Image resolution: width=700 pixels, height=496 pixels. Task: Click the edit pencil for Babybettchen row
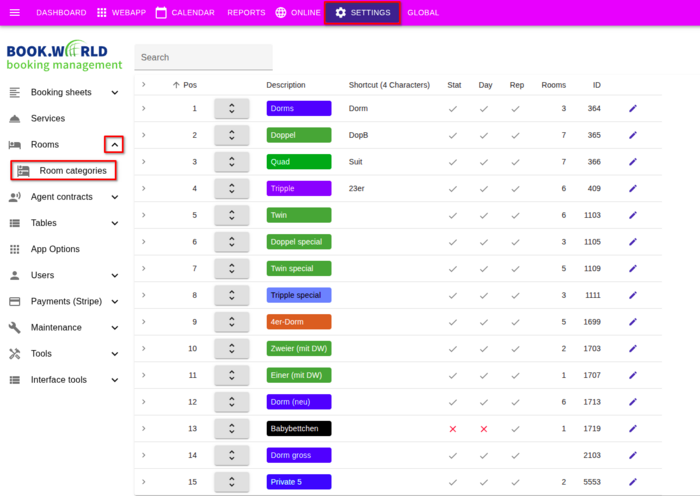[x=632, y=429]
